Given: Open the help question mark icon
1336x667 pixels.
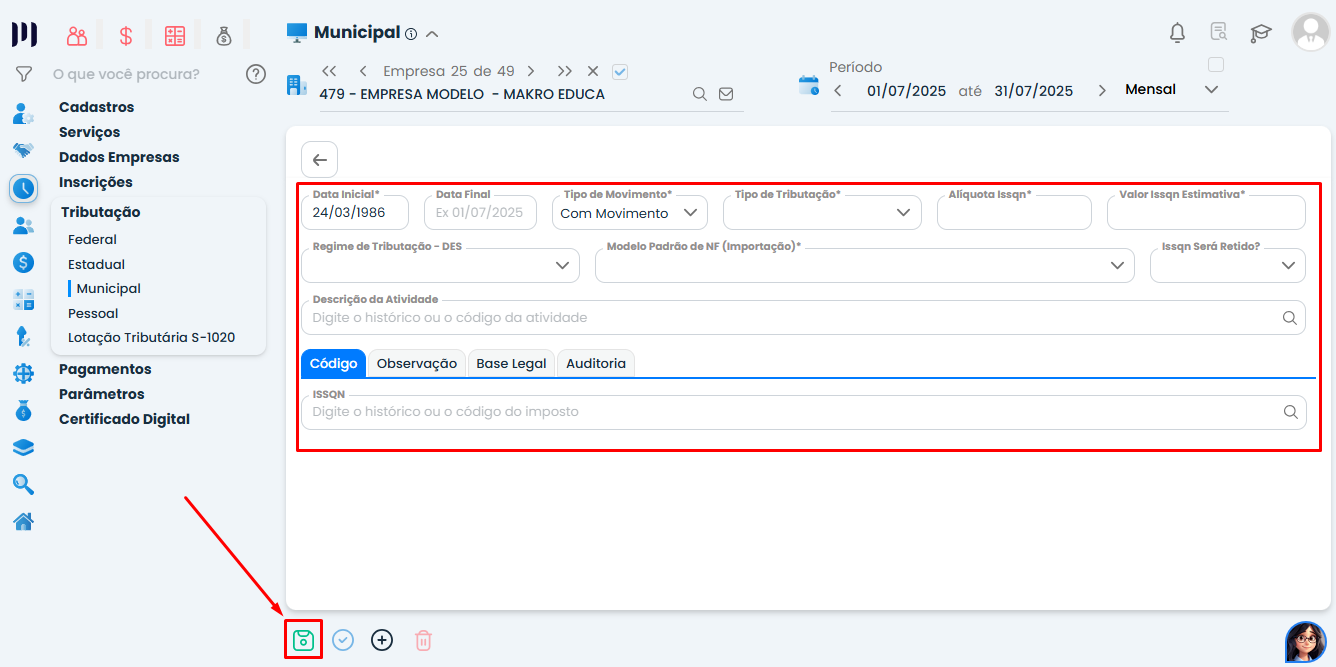Looking at the screenshot, I should click(x=256, y=74).
